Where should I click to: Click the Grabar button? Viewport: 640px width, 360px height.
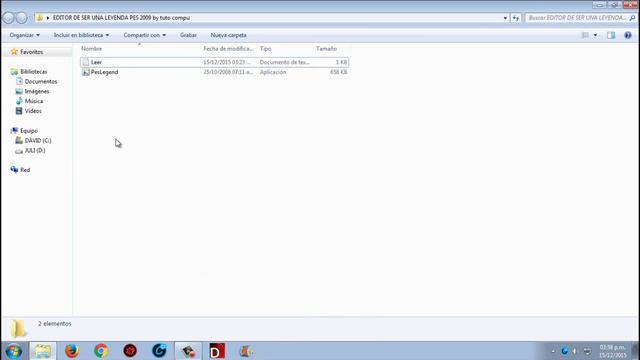coord(188,35)
